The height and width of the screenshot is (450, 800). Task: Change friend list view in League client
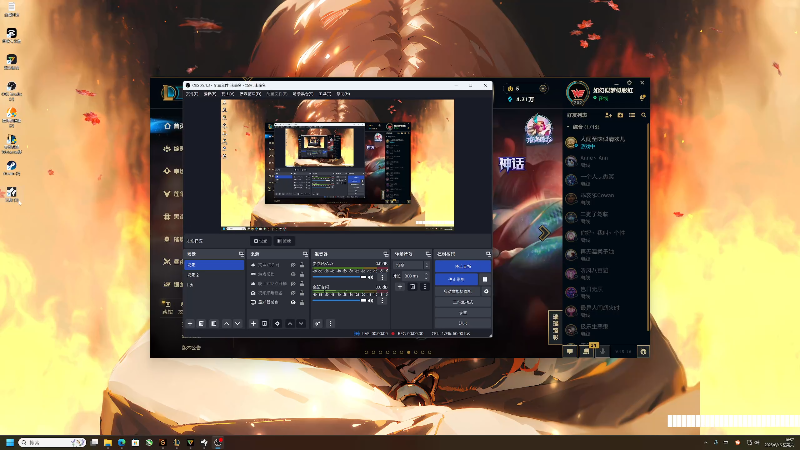632,115
